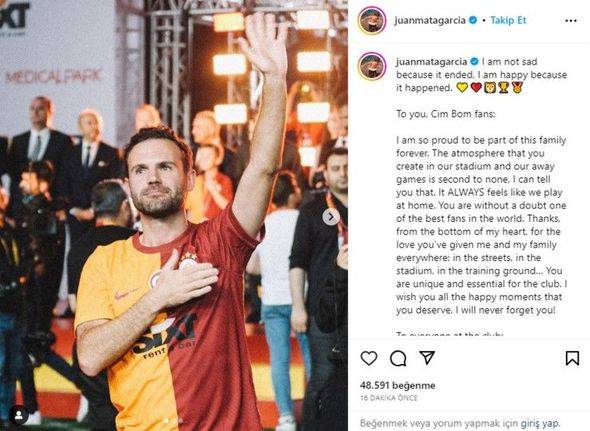Like the post with the heart icon
This screenshot has width=590, height=431.
point(369,358)
